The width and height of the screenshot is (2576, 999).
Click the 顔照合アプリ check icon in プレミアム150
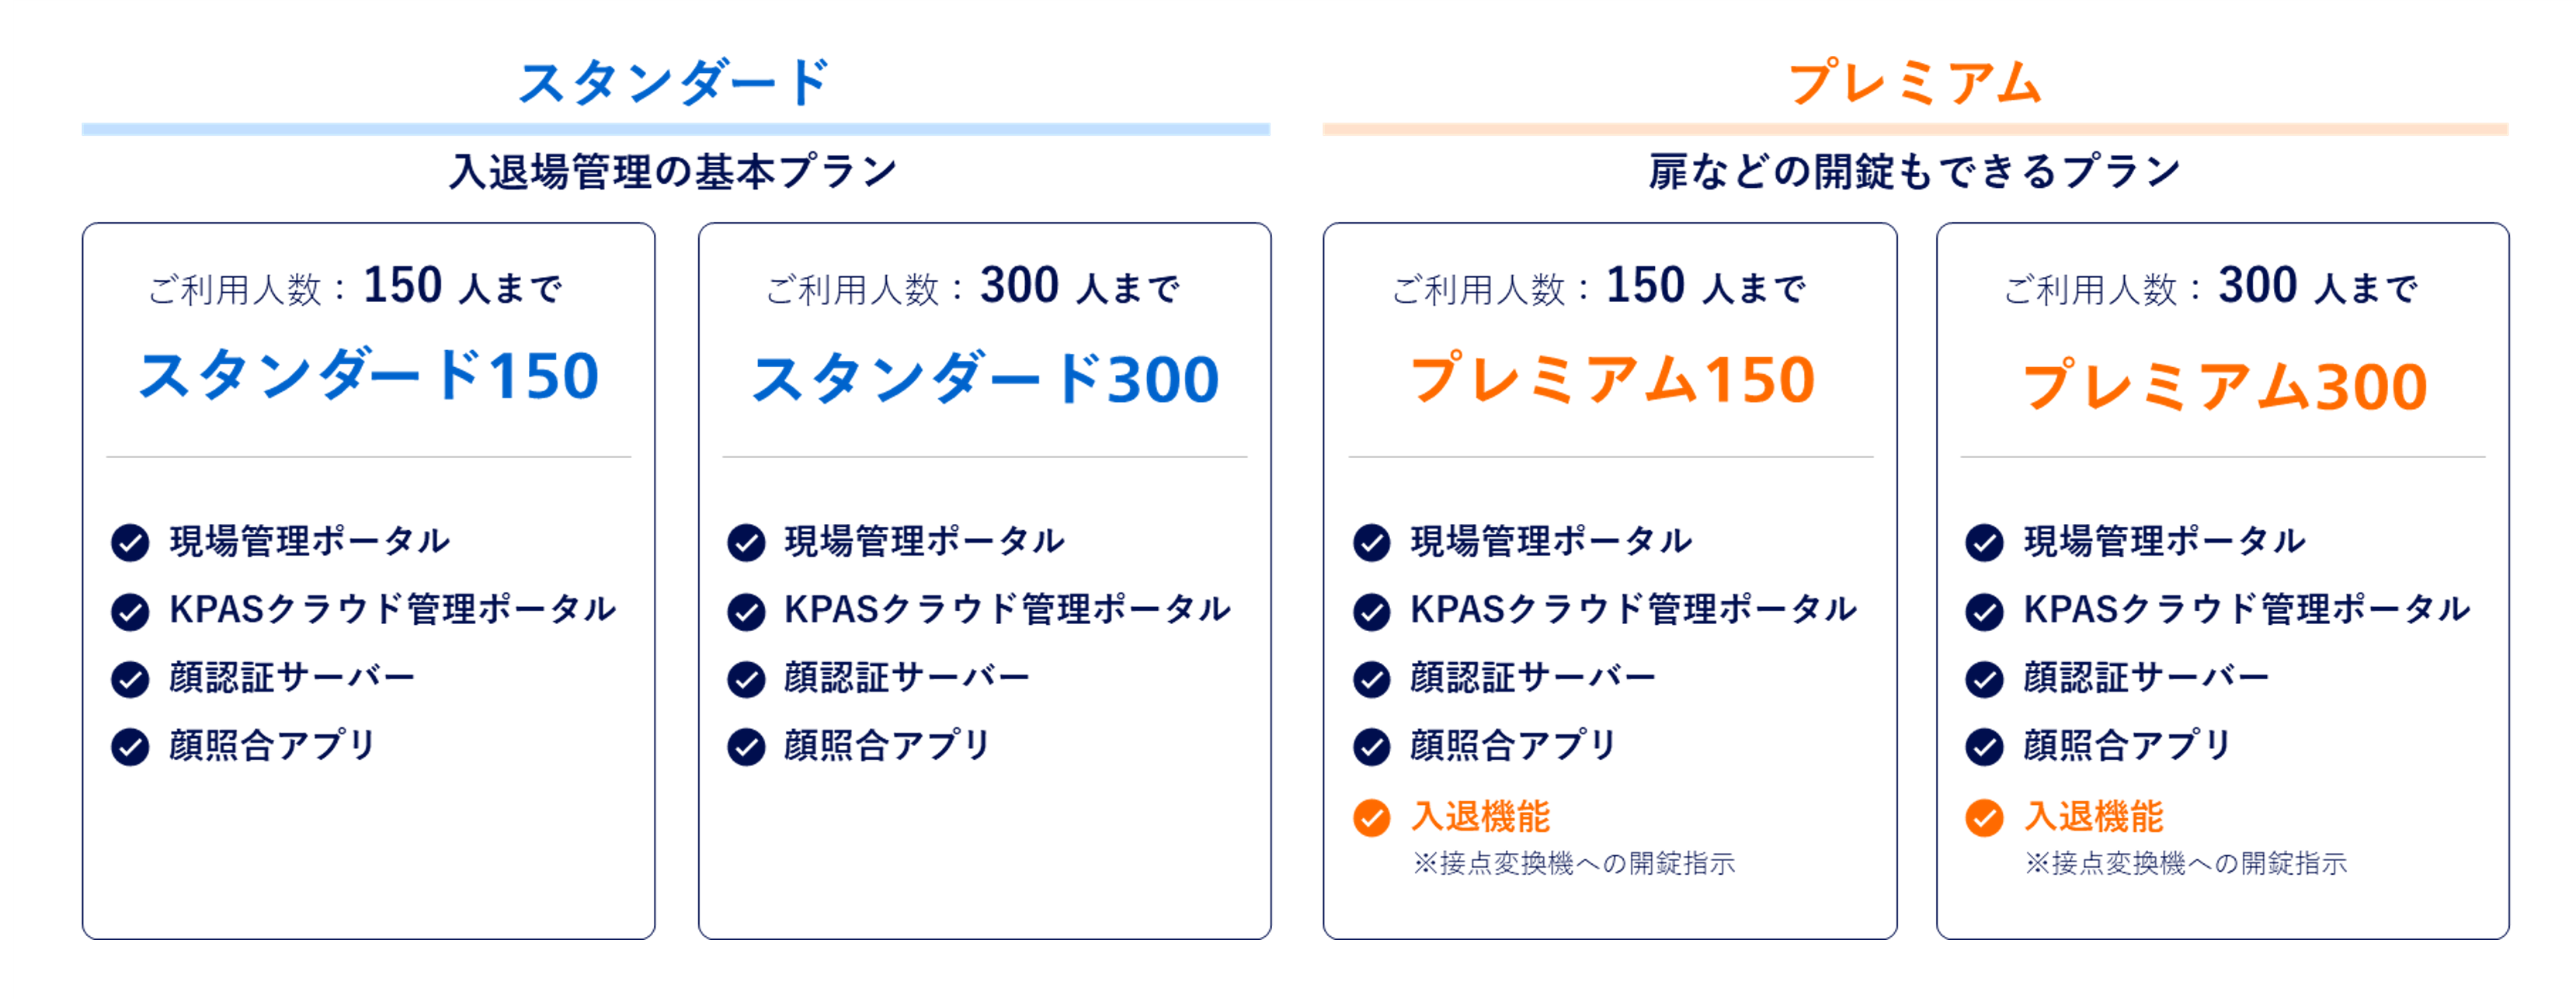coord(1371,746)
